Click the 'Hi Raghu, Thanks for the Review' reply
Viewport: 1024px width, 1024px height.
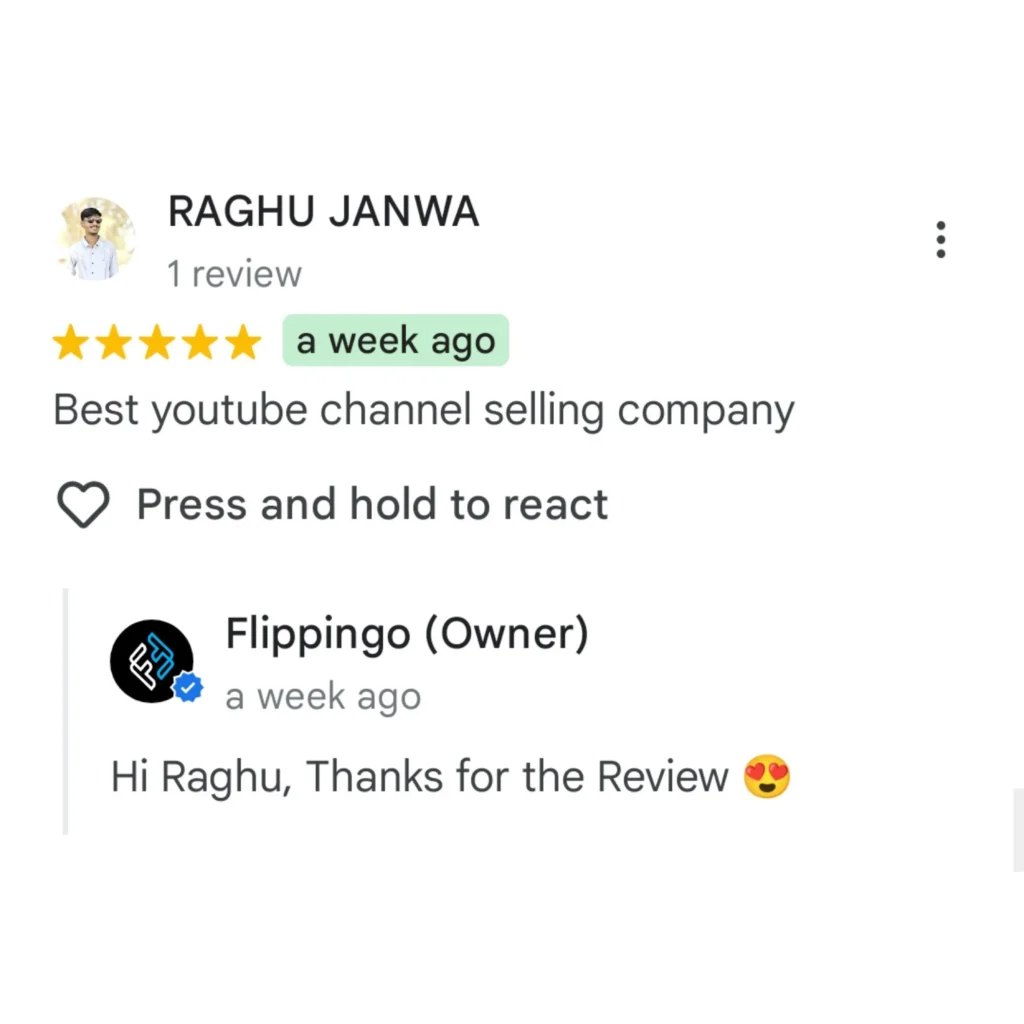[419, 777]
